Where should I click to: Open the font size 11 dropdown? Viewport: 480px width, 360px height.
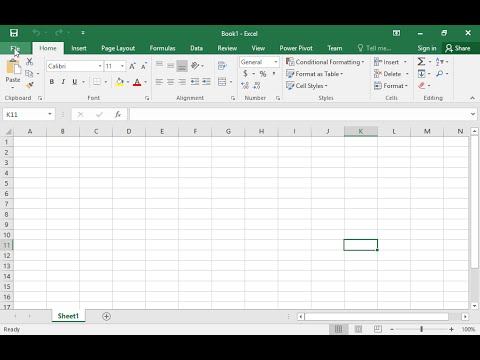[122, 66]
